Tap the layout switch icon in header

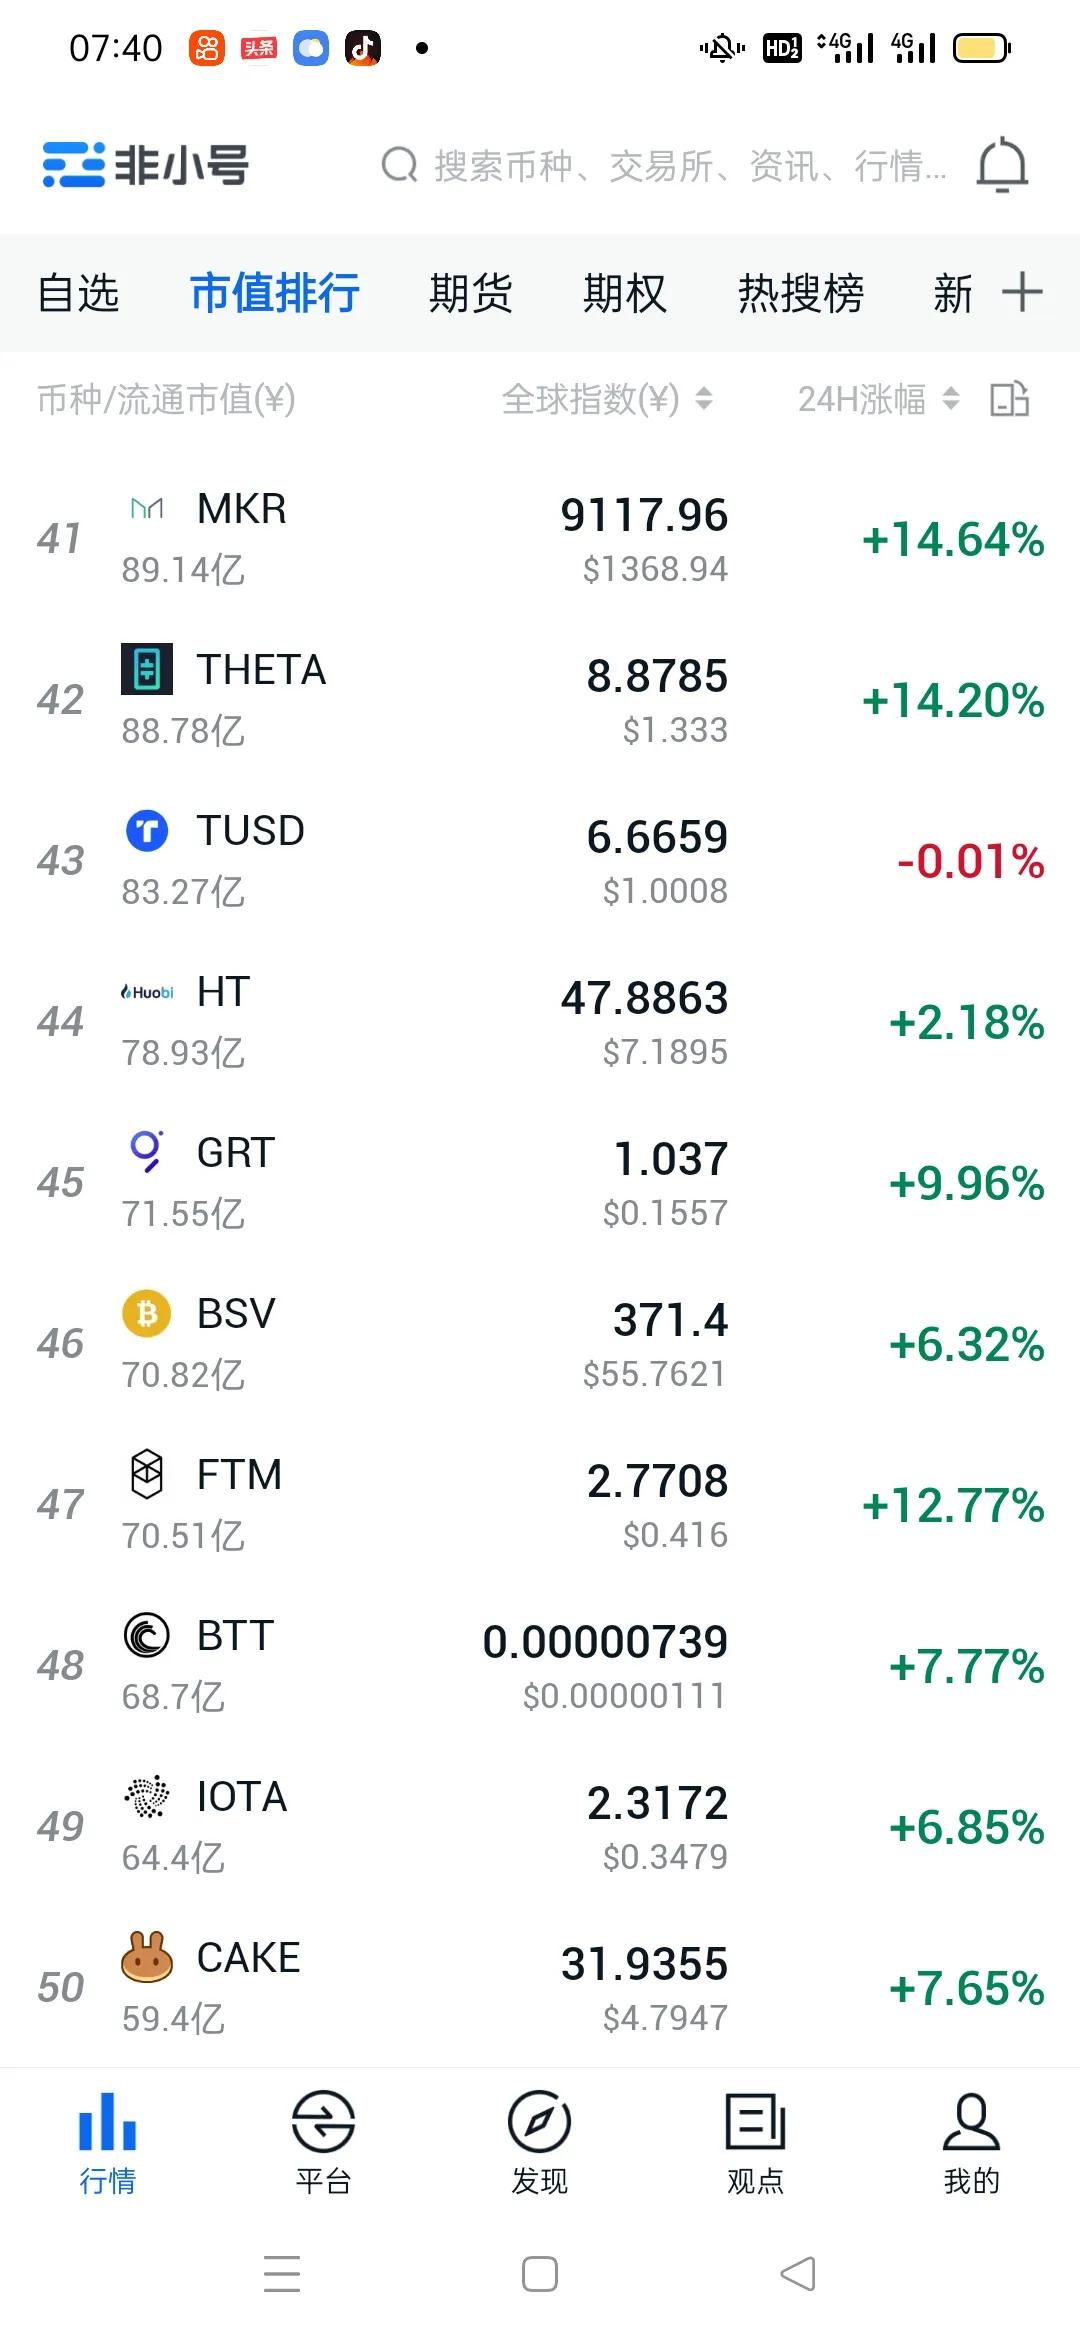(x=1009, y=399)
